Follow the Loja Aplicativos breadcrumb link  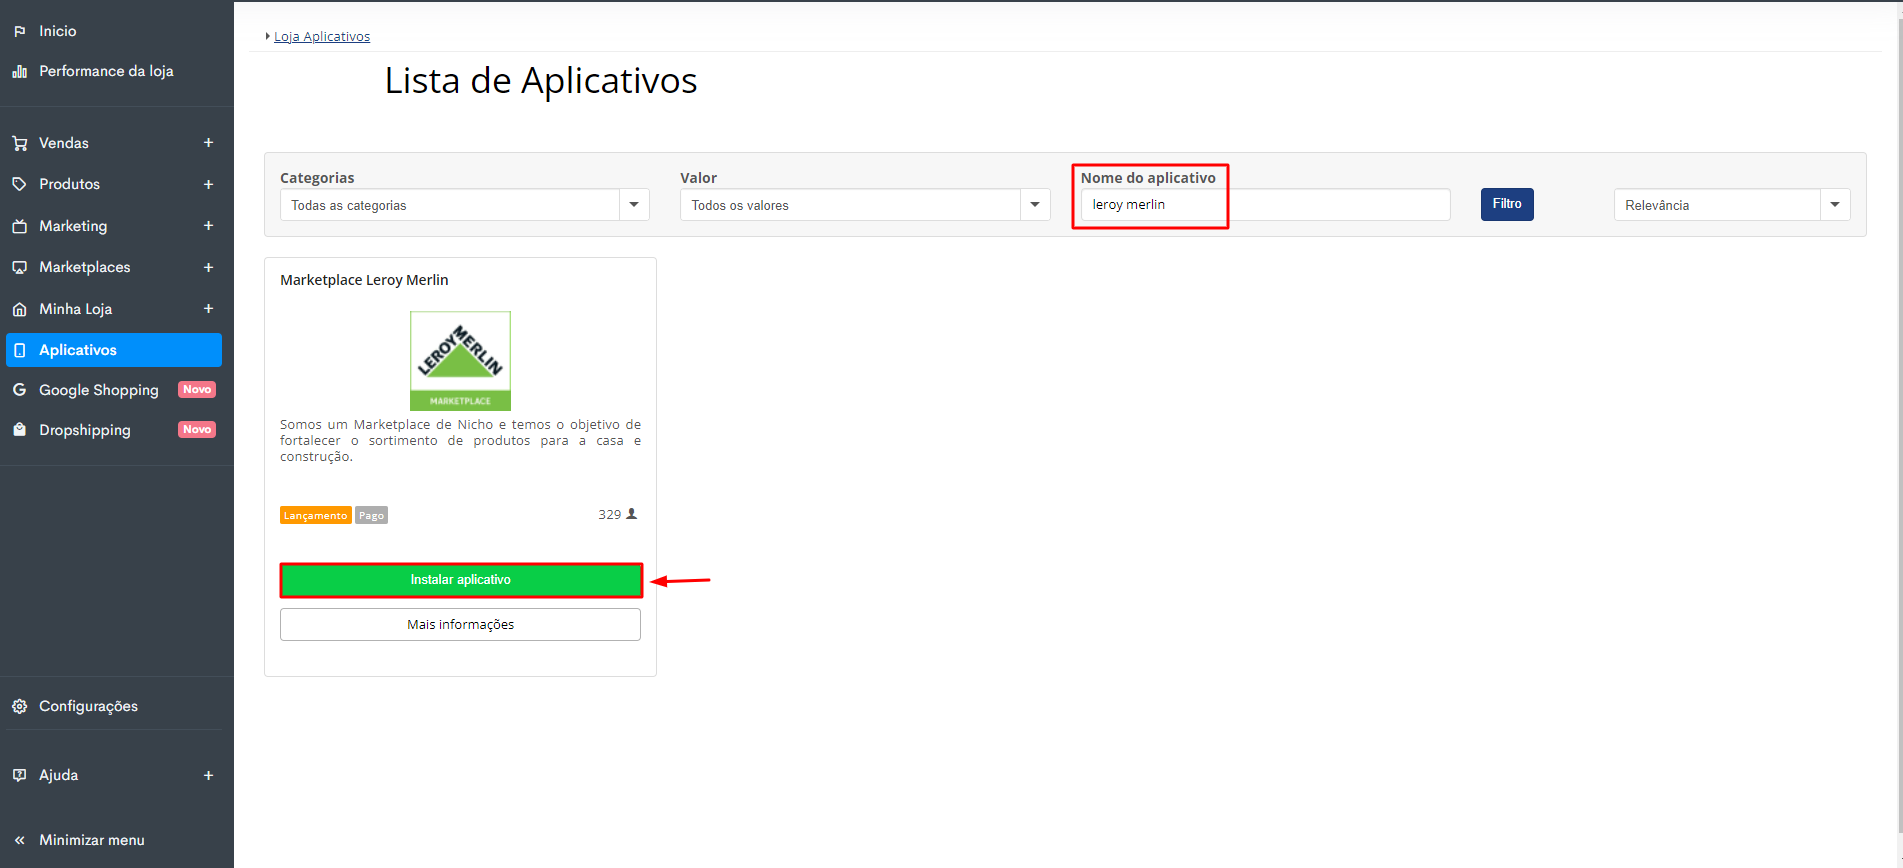[322, 36]
